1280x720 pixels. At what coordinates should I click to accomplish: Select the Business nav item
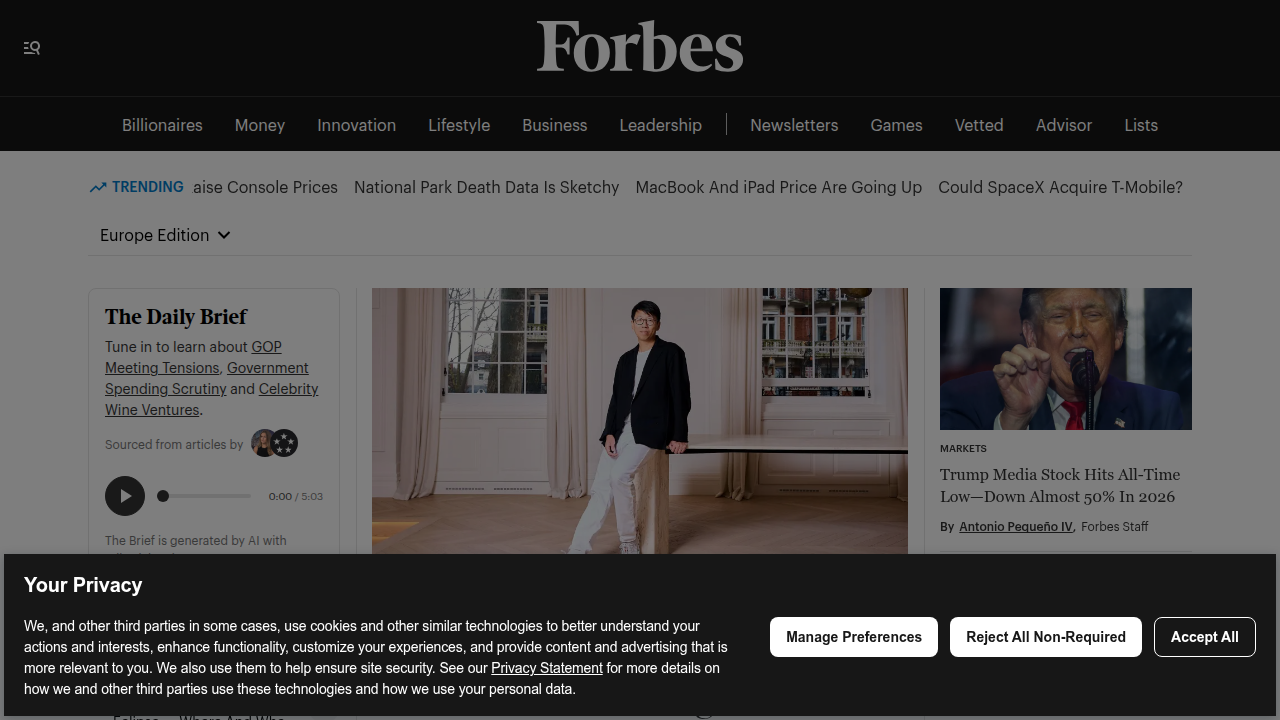pyautogui.click(x=555, y=125)
